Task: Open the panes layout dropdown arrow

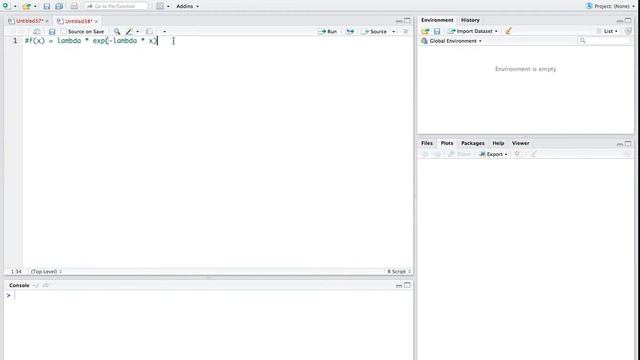Action: (x=168, y=7)
